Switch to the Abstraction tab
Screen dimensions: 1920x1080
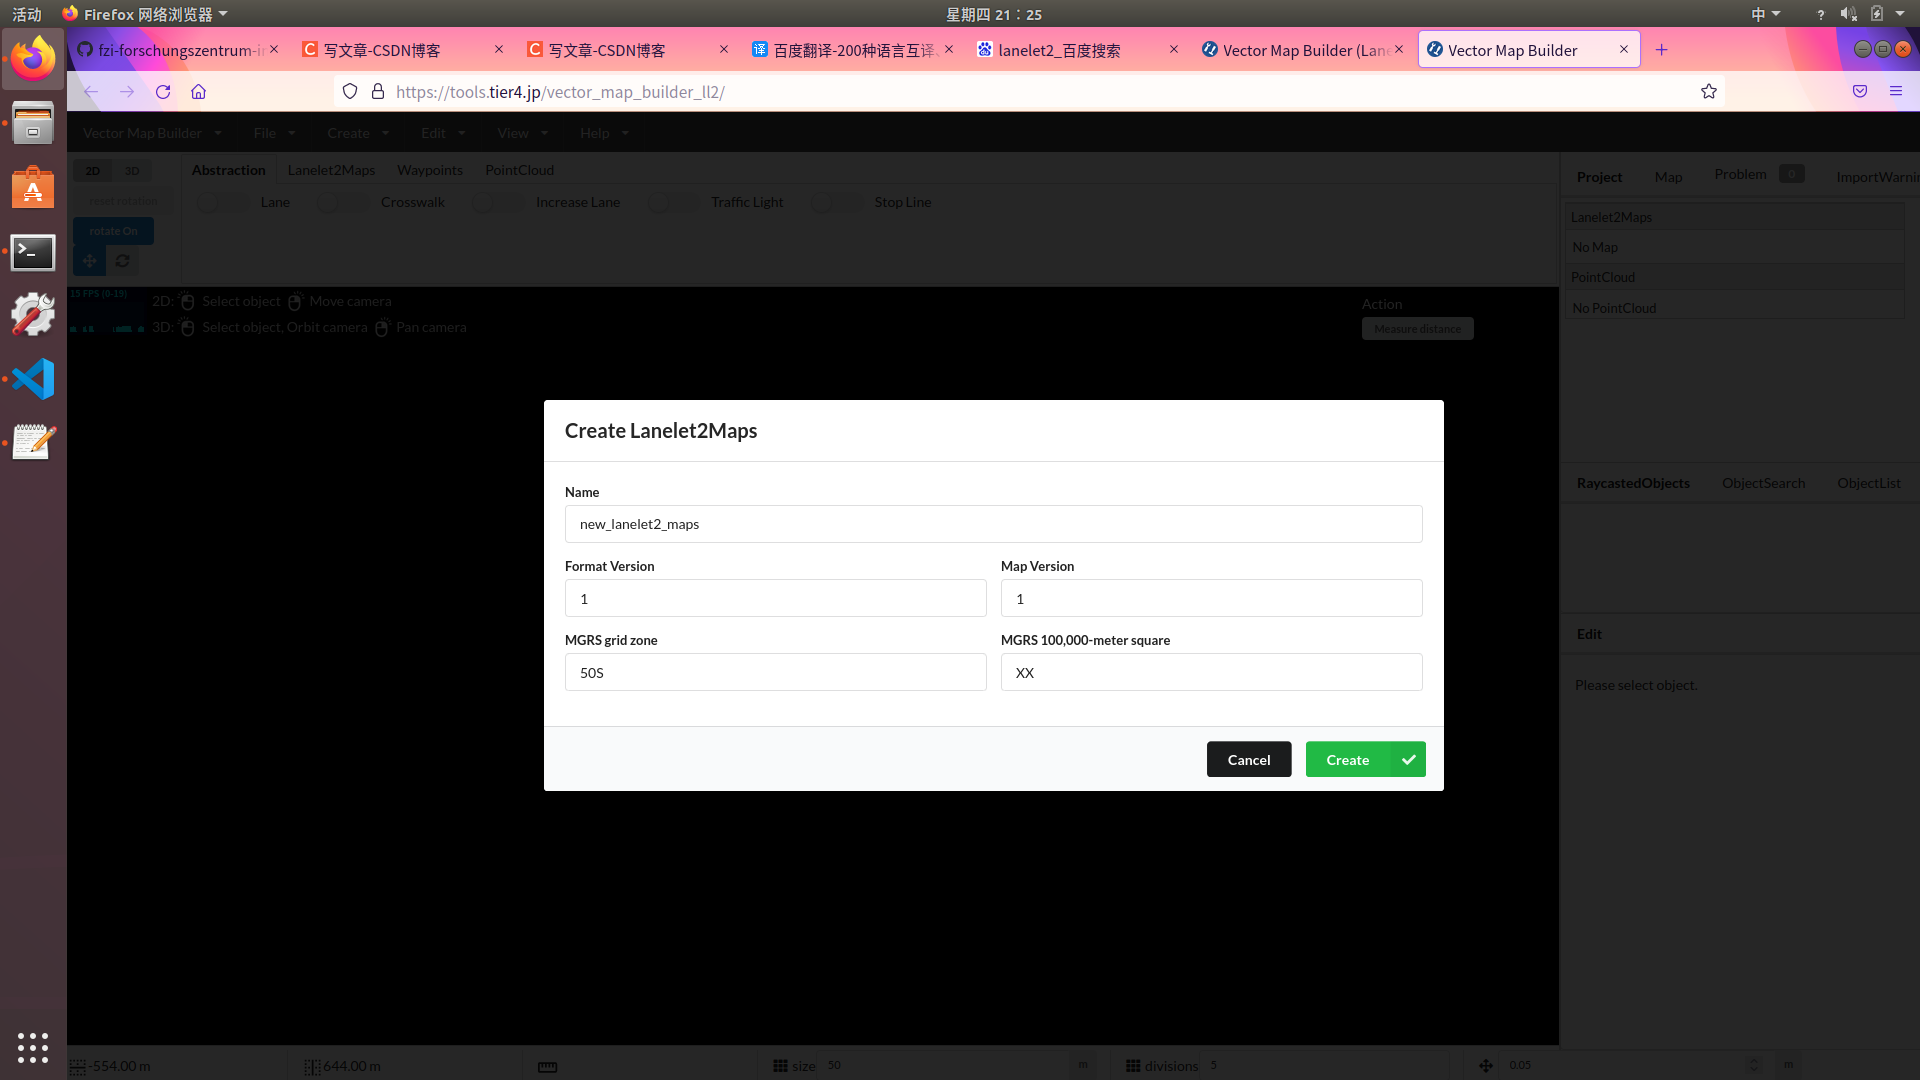click(228, 170)
